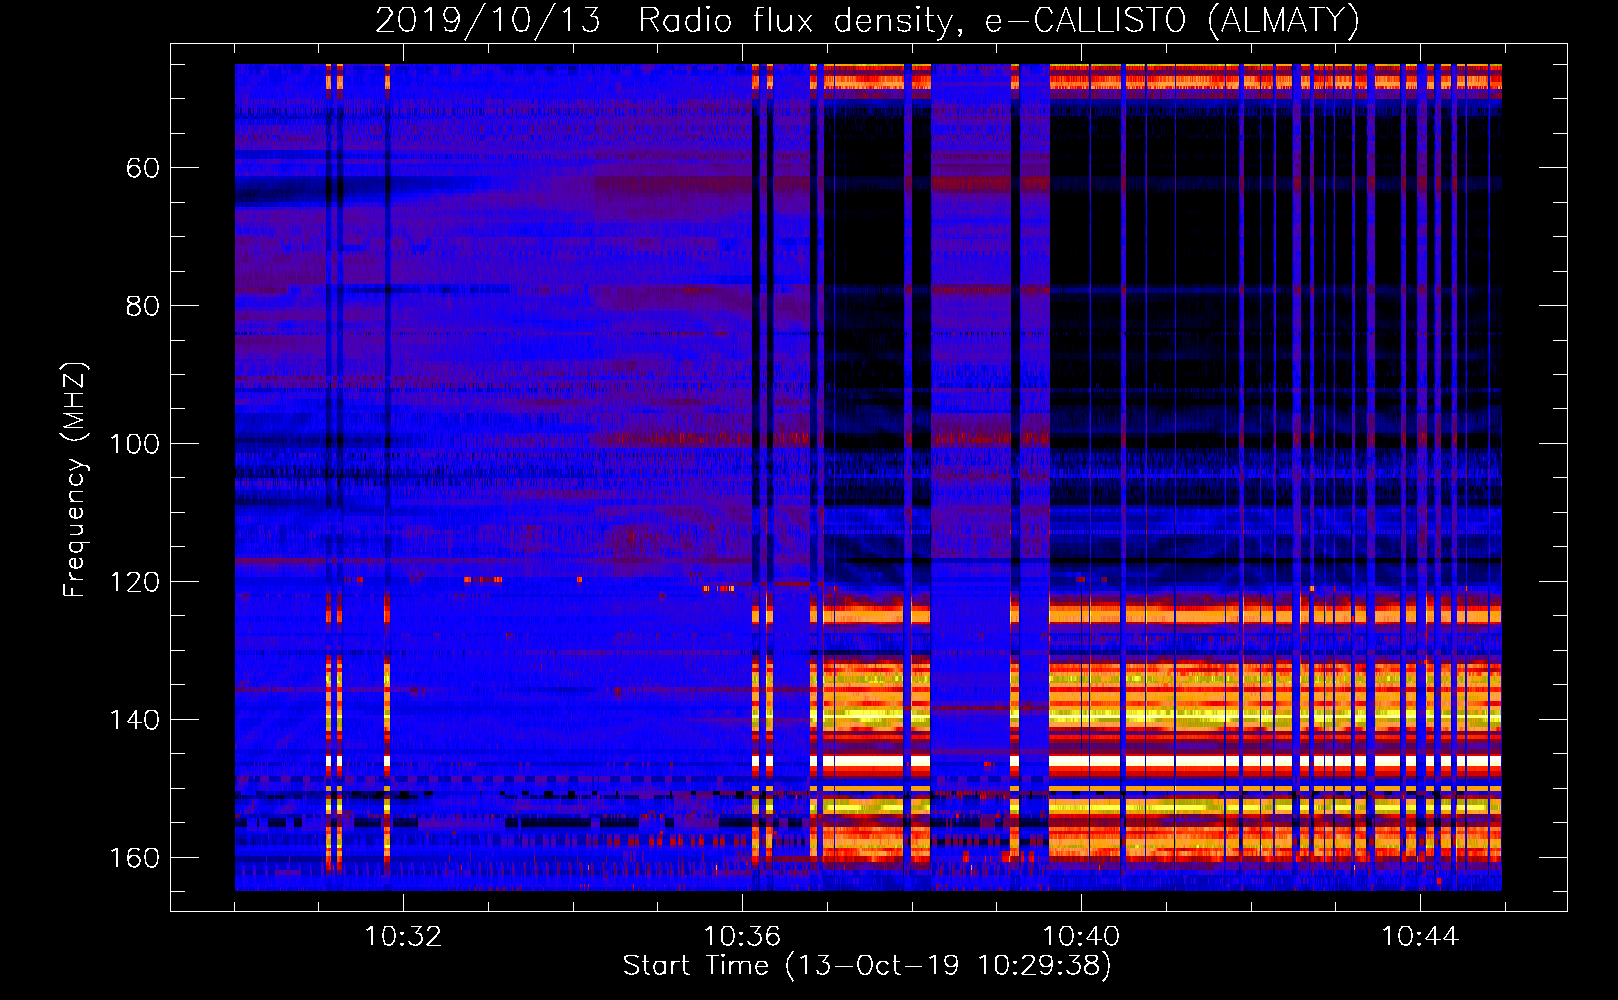Click the 10:40 time tick label

[1081, 937]
